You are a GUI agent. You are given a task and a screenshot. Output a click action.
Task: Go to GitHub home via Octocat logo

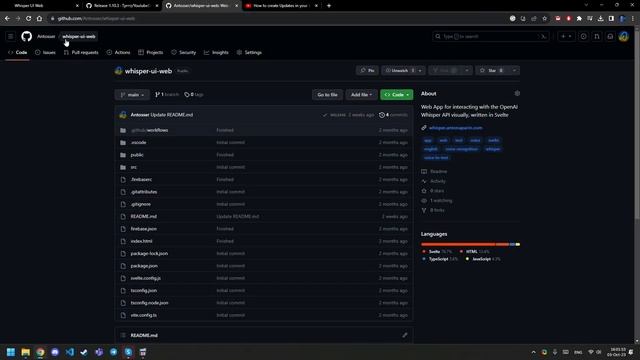click(27, 36)
